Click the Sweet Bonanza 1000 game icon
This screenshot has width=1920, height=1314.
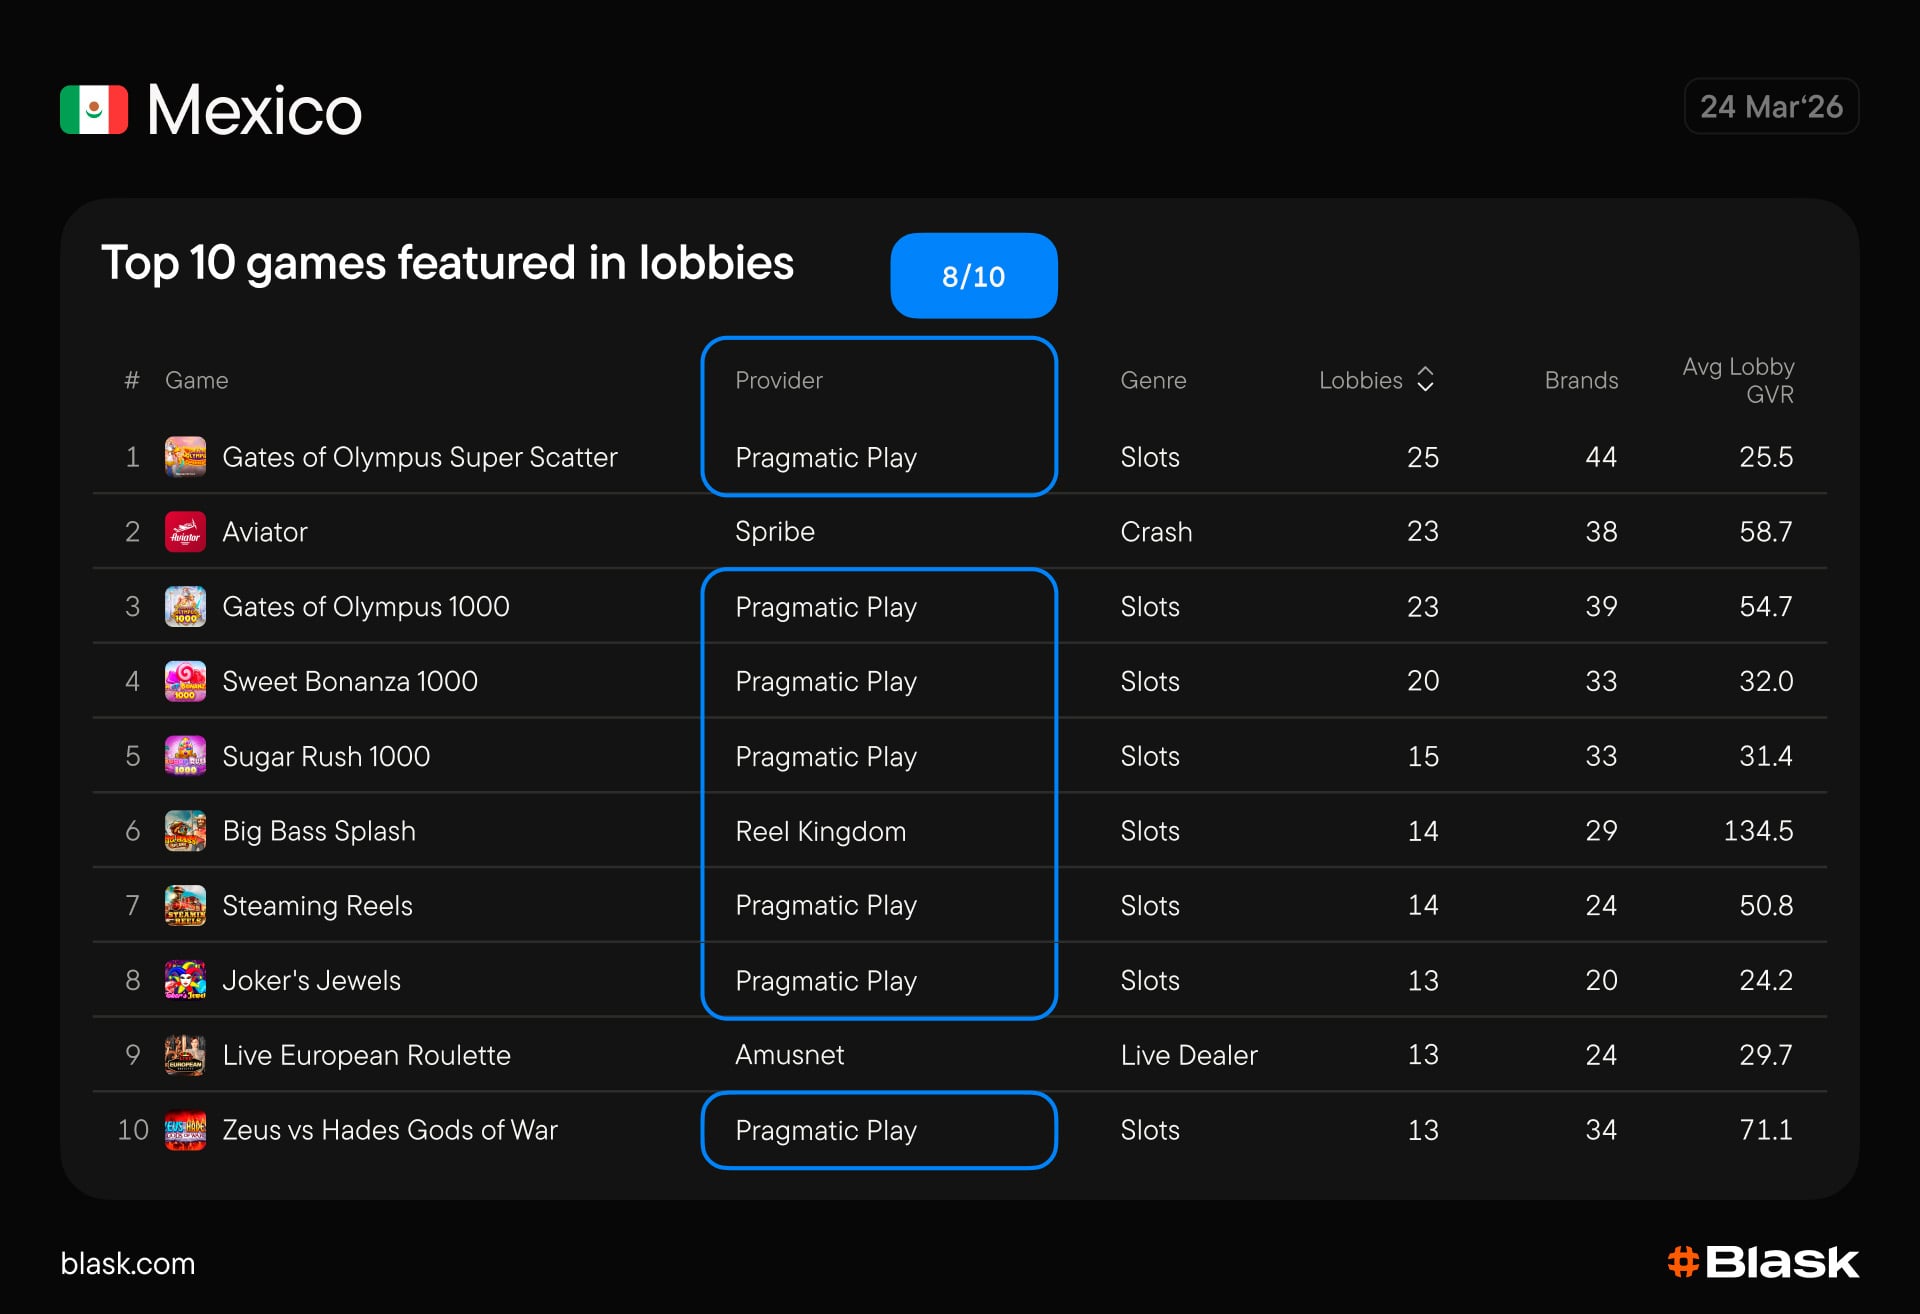click(185, 681)
